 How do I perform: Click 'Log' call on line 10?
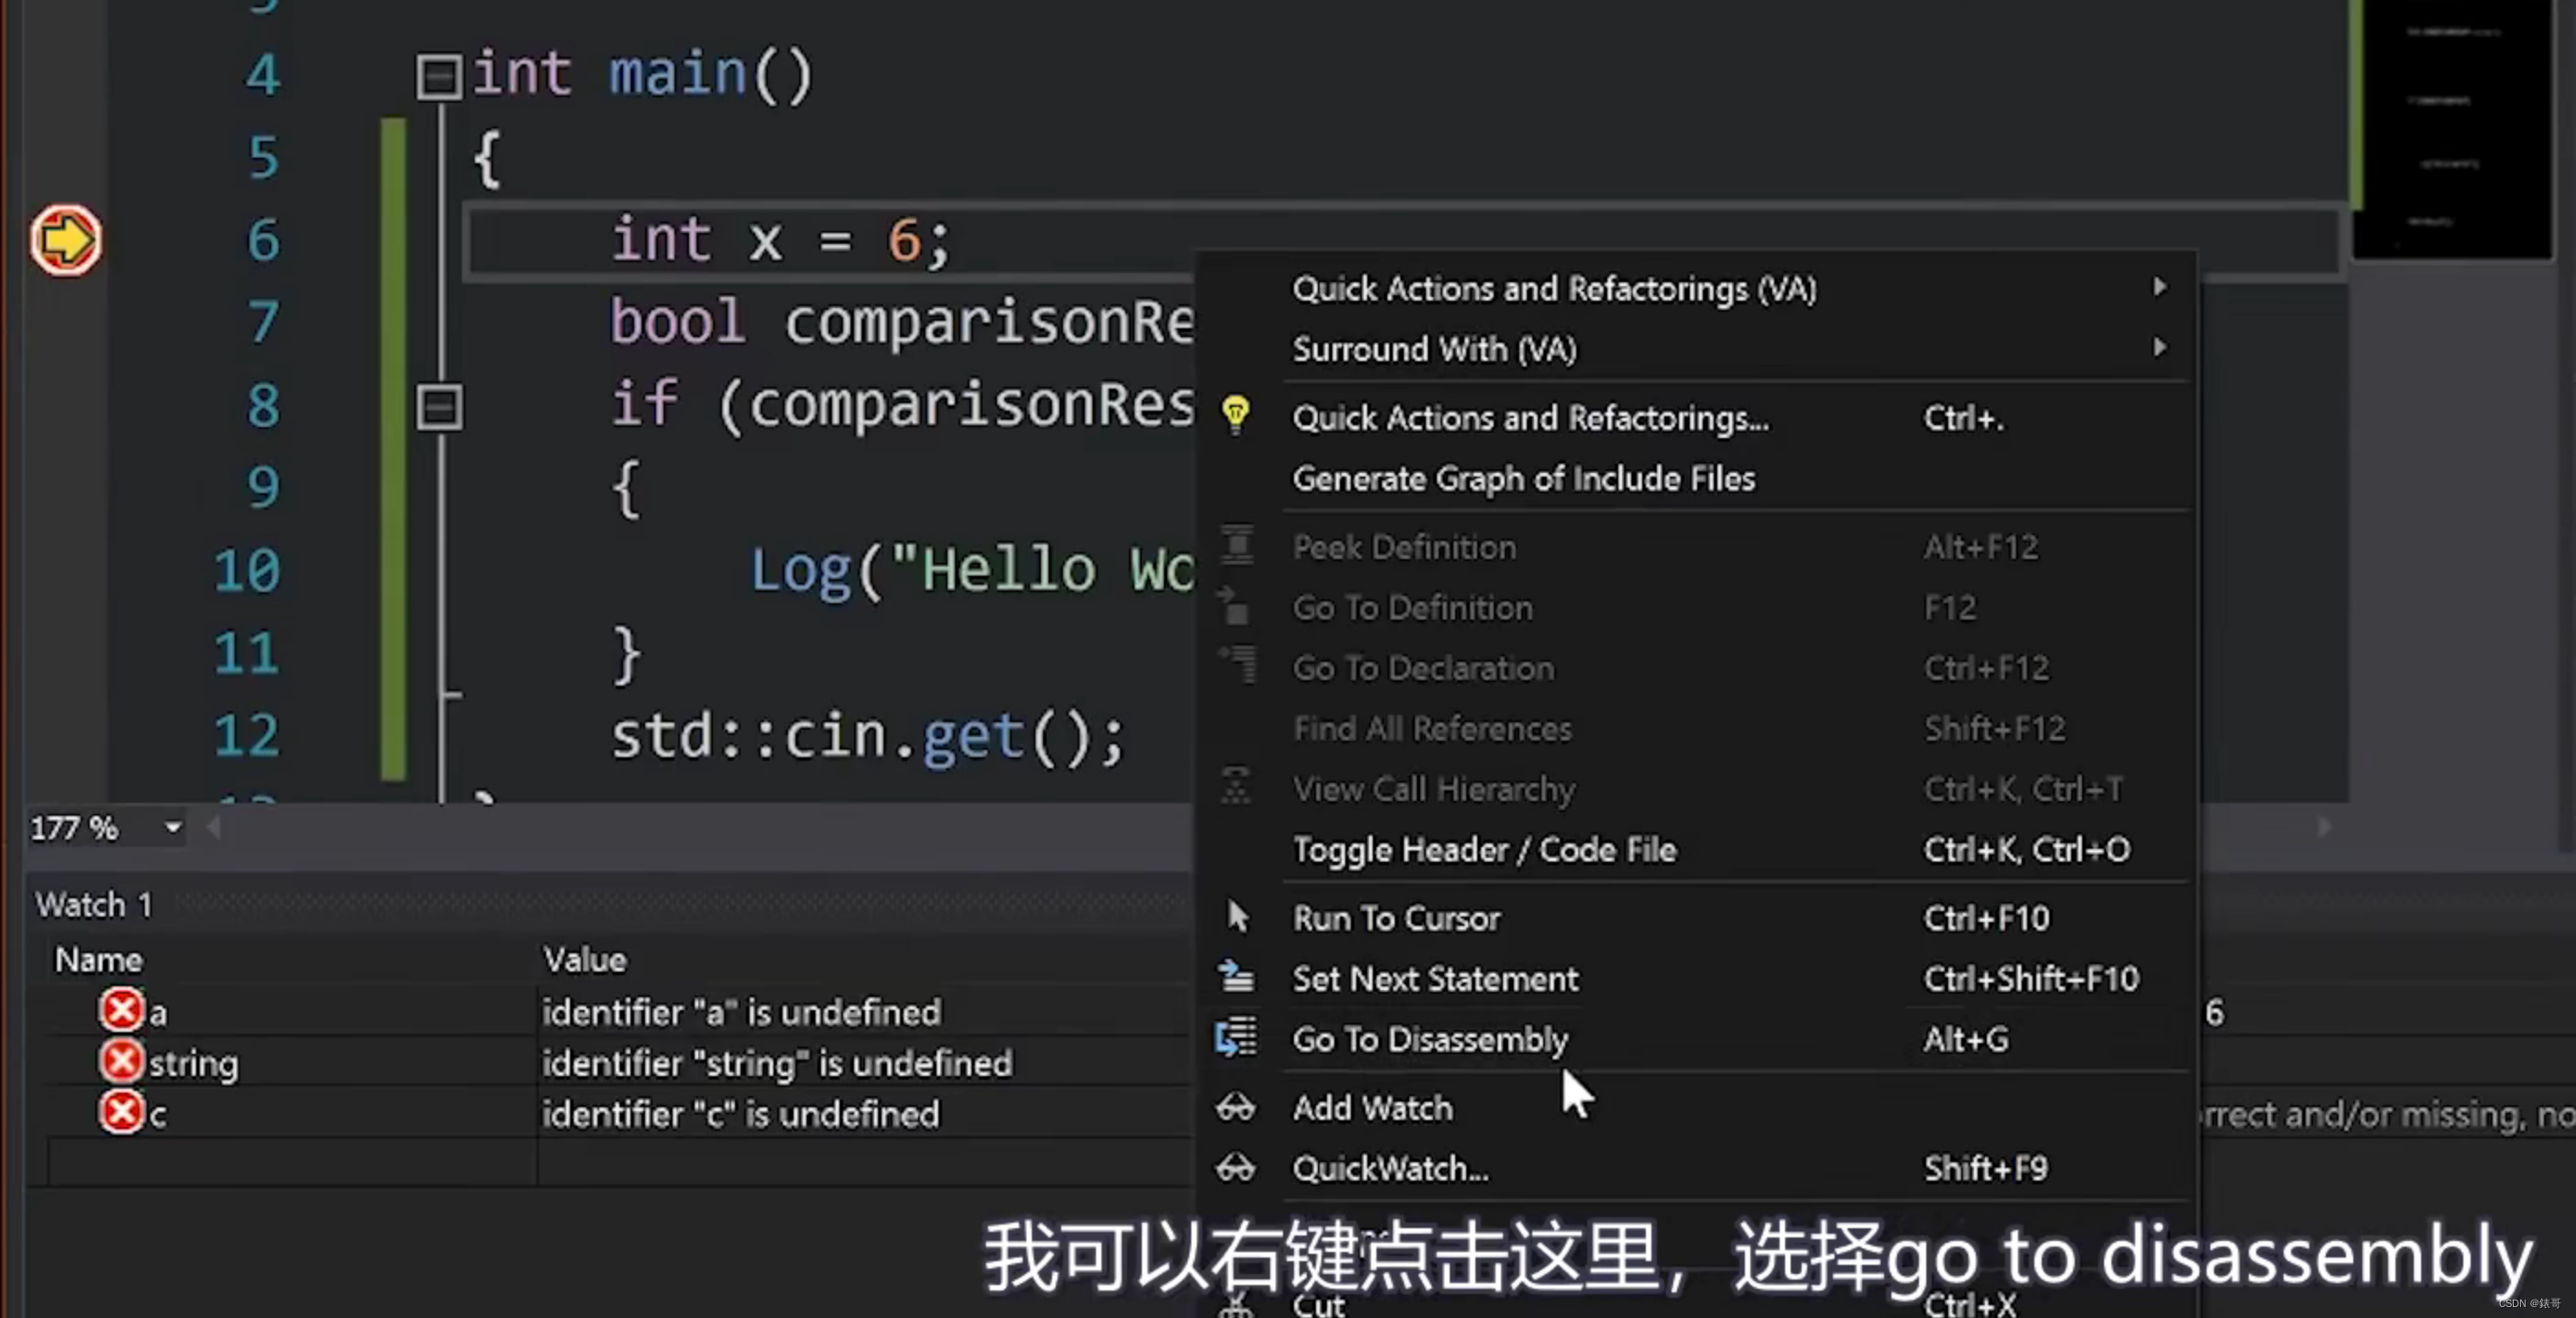800,571
